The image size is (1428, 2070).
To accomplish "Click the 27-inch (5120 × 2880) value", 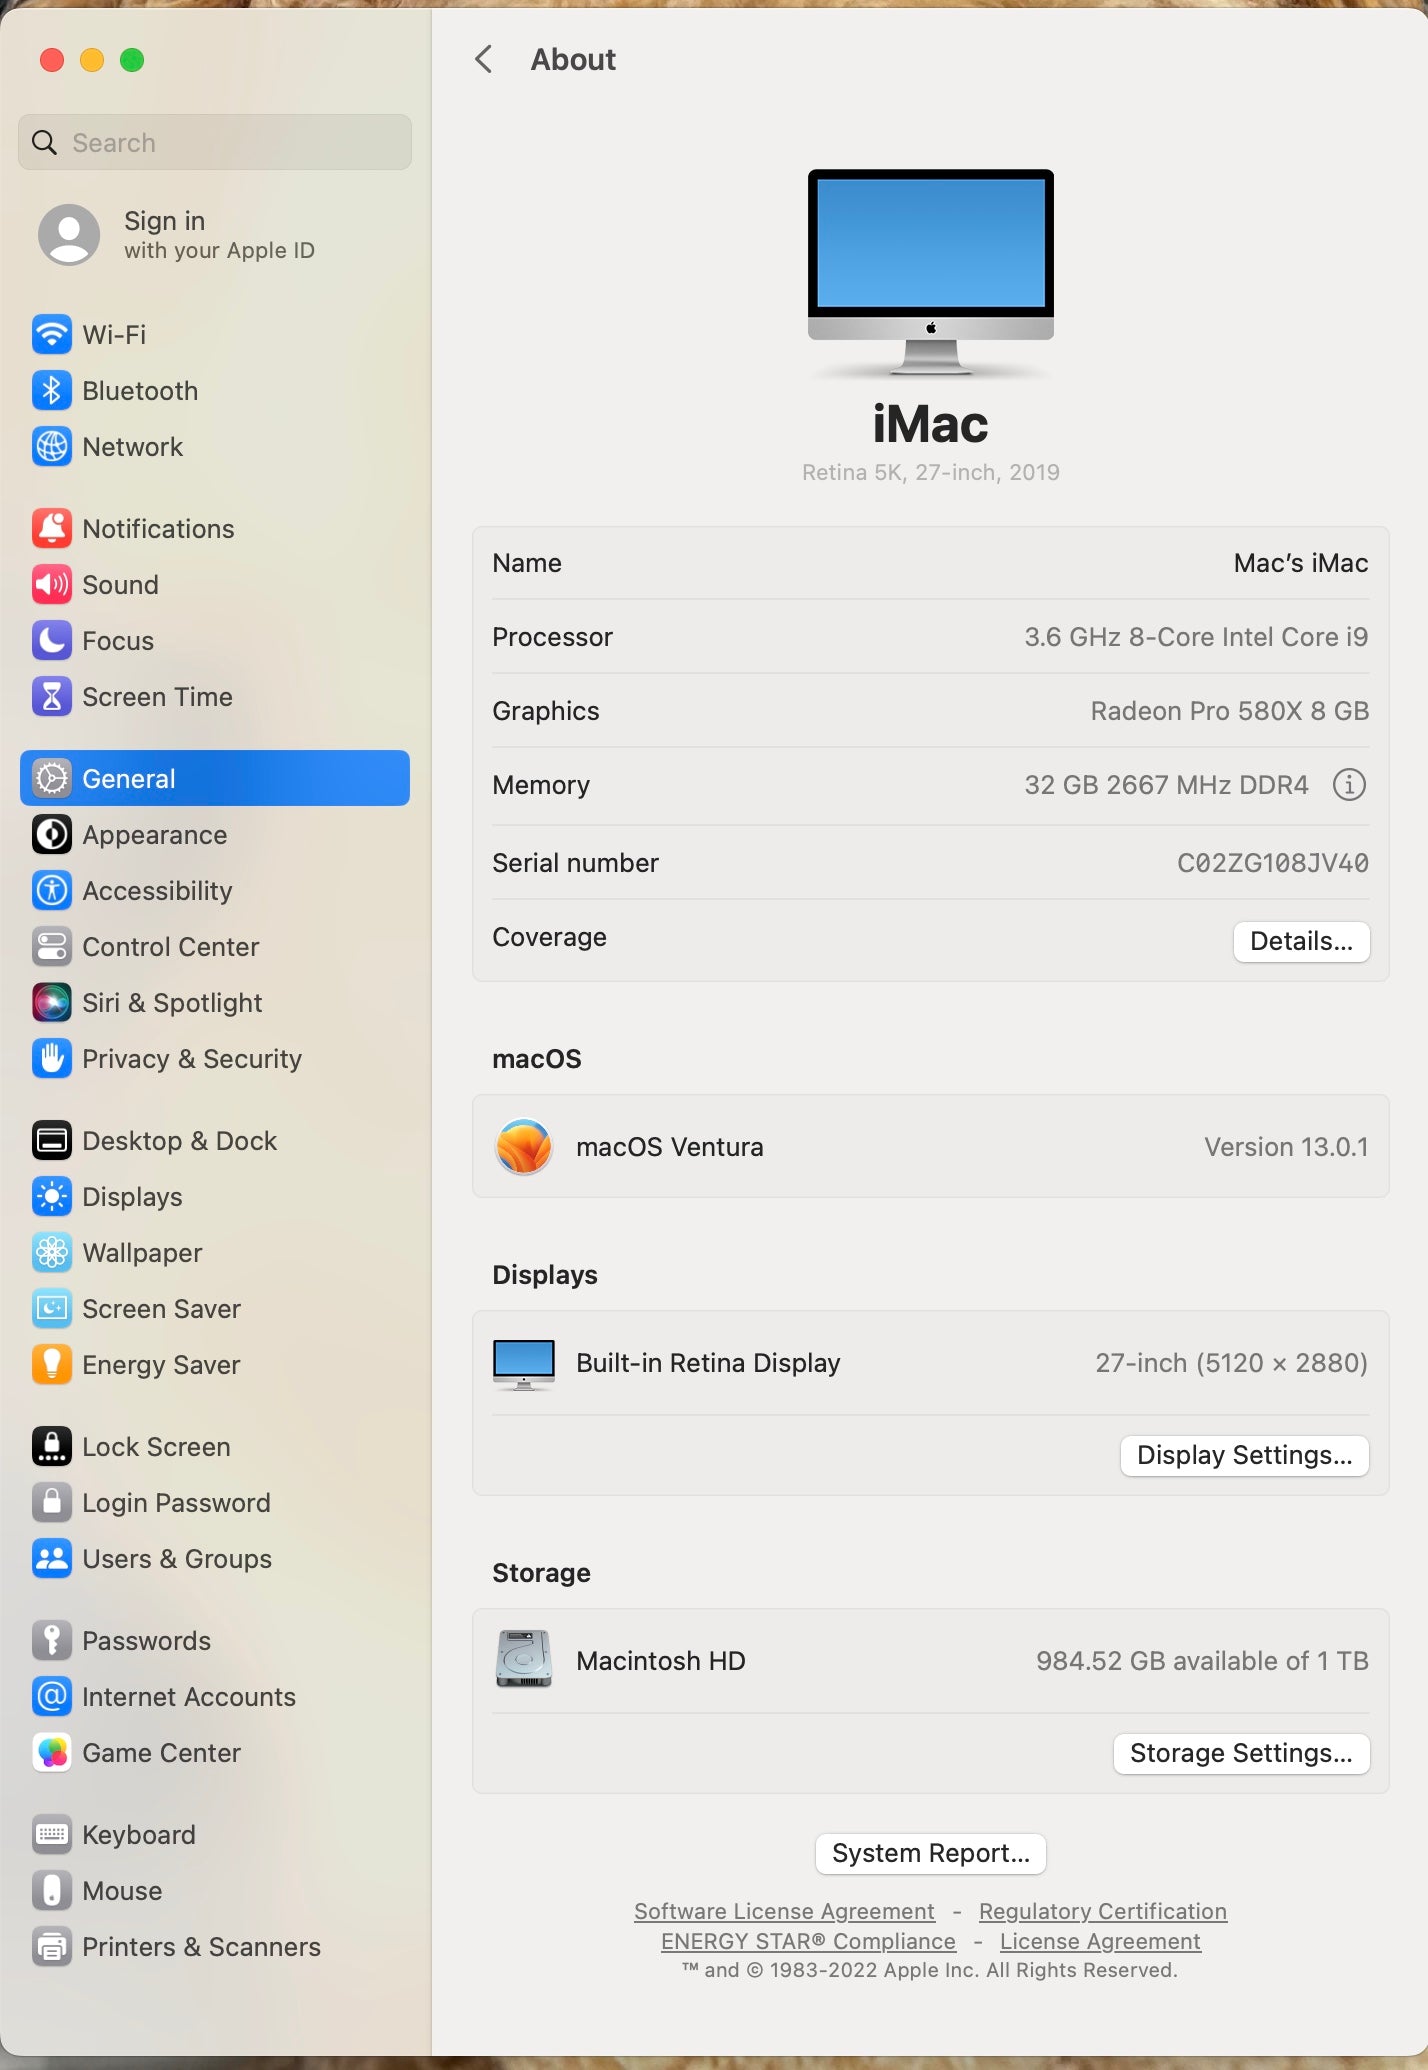I will 1231,1363.
